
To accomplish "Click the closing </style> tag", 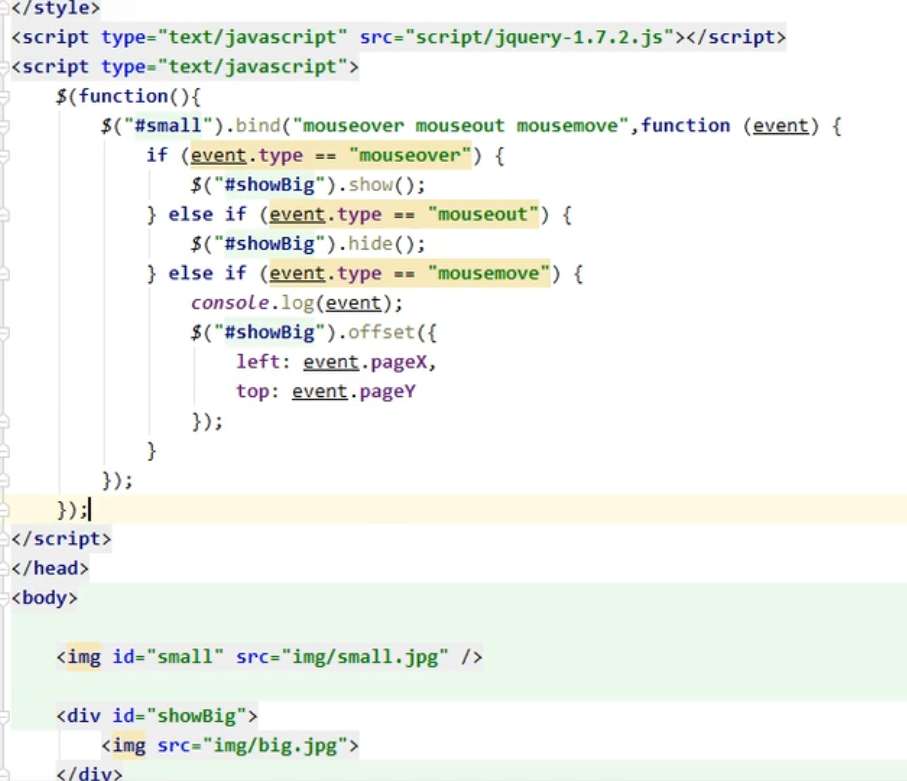I will click(56, 8).
